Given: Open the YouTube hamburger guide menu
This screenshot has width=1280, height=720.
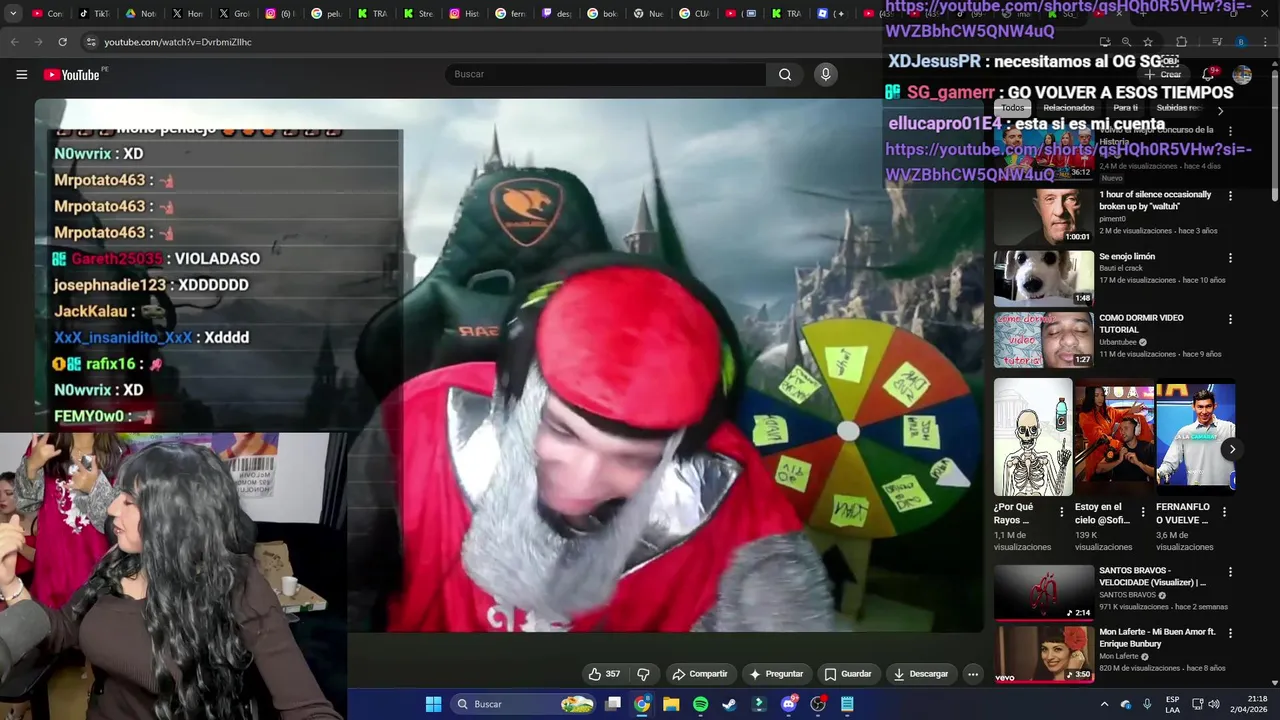Looking at the screenshot, I should (x=21, y=74).
